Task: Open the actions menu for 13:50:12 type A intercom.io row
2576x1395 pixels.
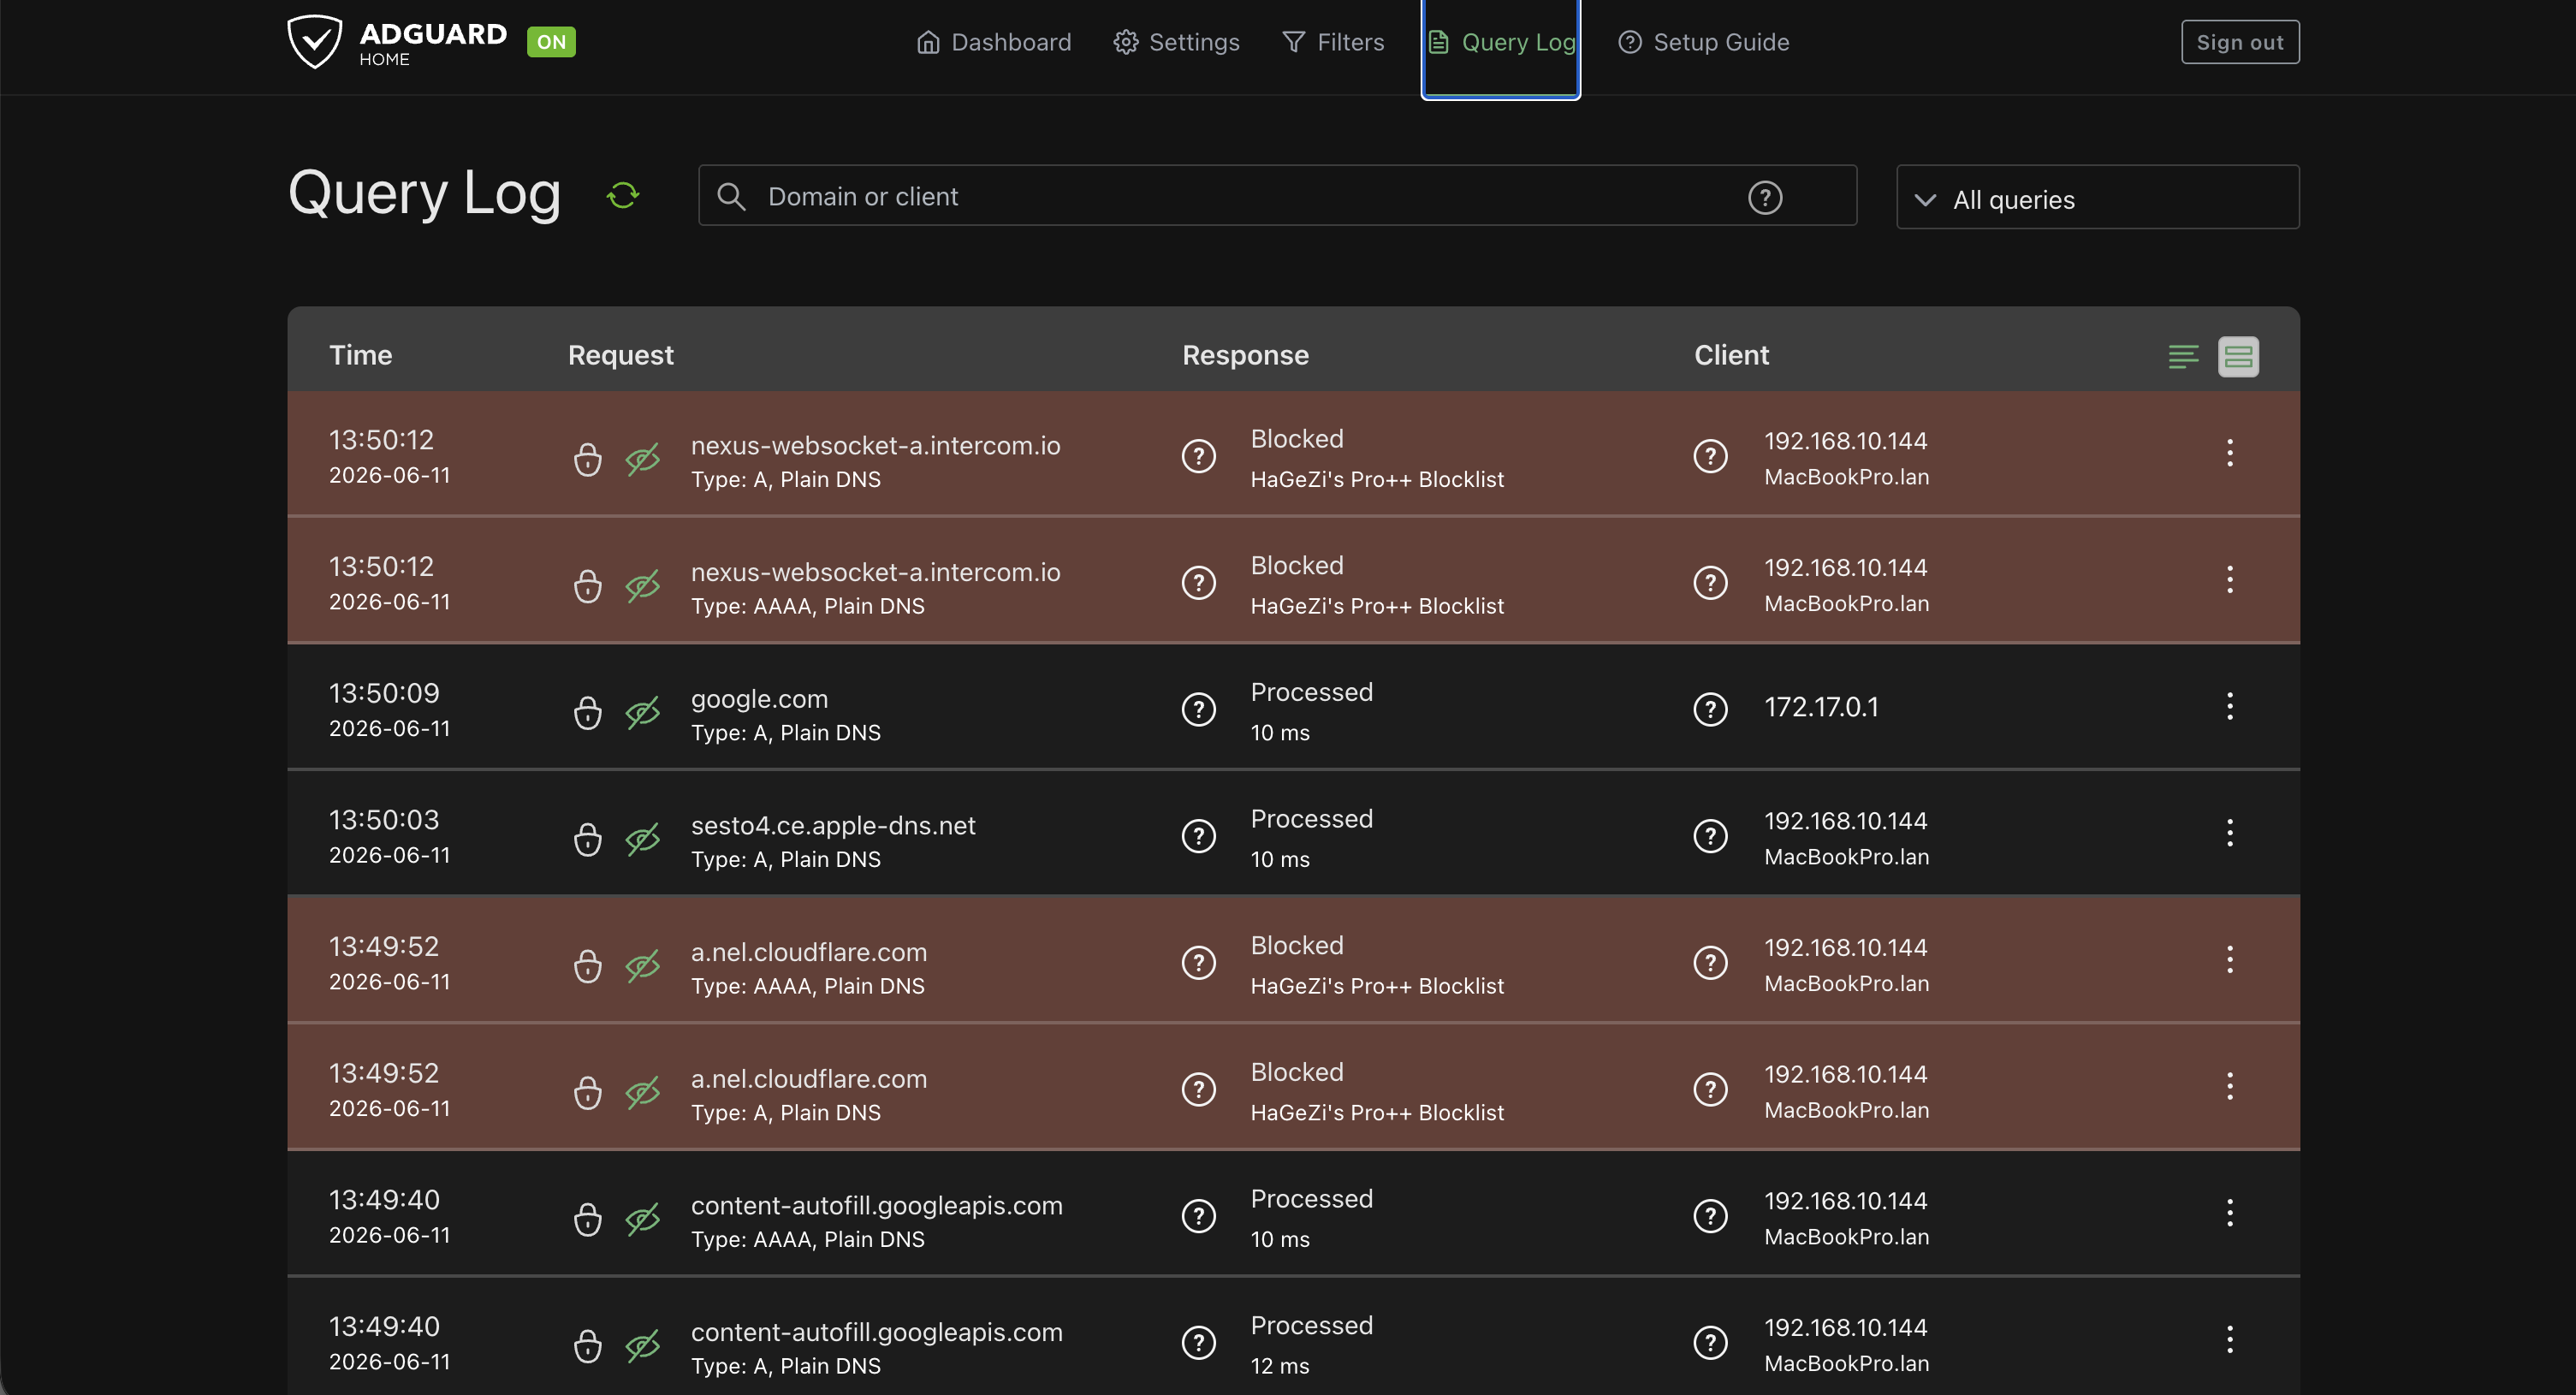Action: pyautogui.click(x=2229, y=453)
